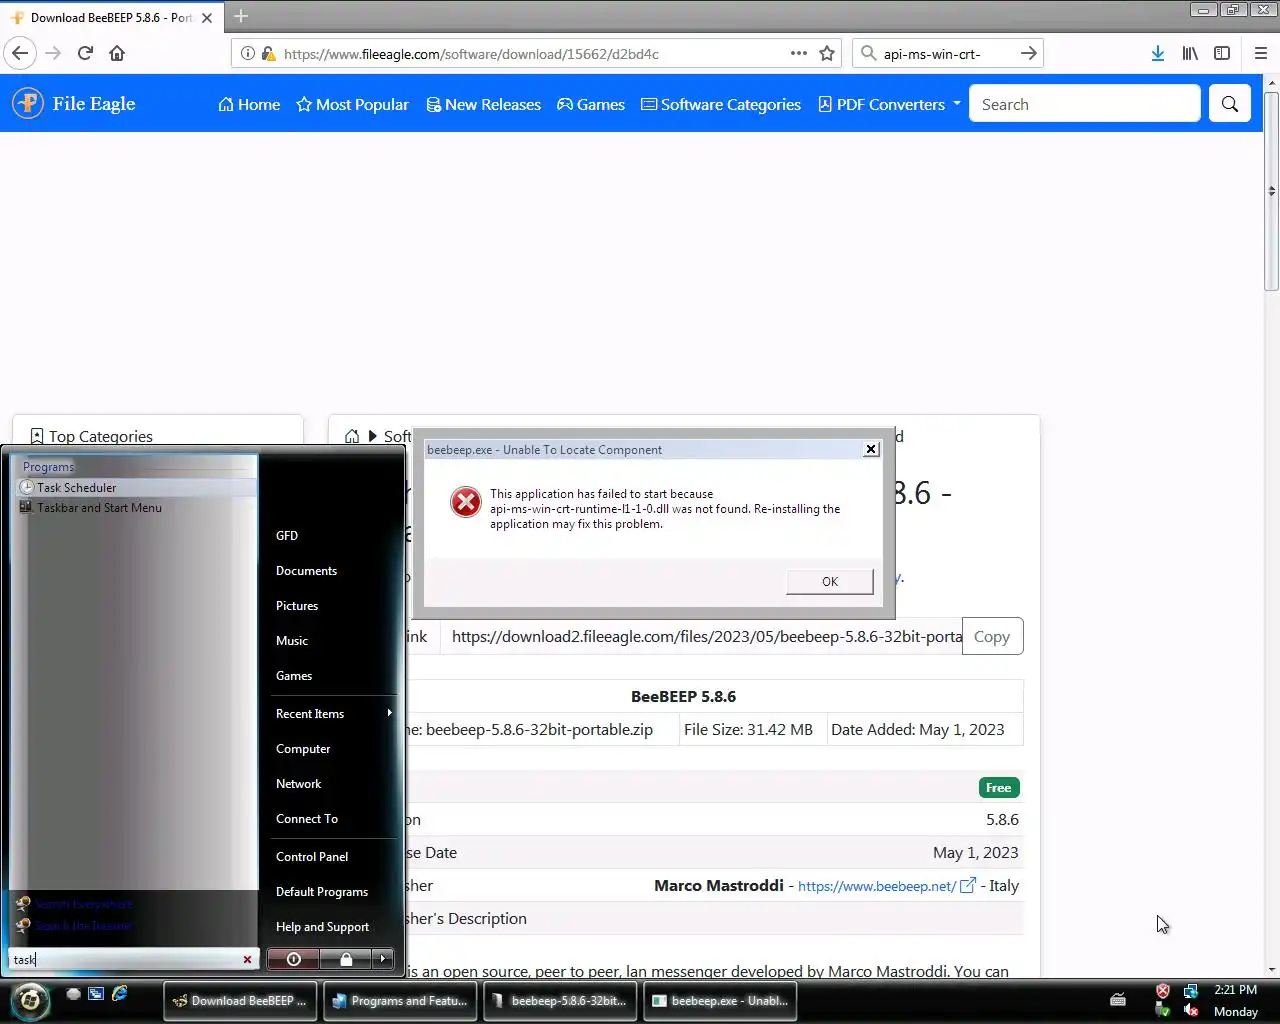Viewport: 1280px width, 1024px height.
Task: Open the browser Home page icon
Action: tap(117, 53)
